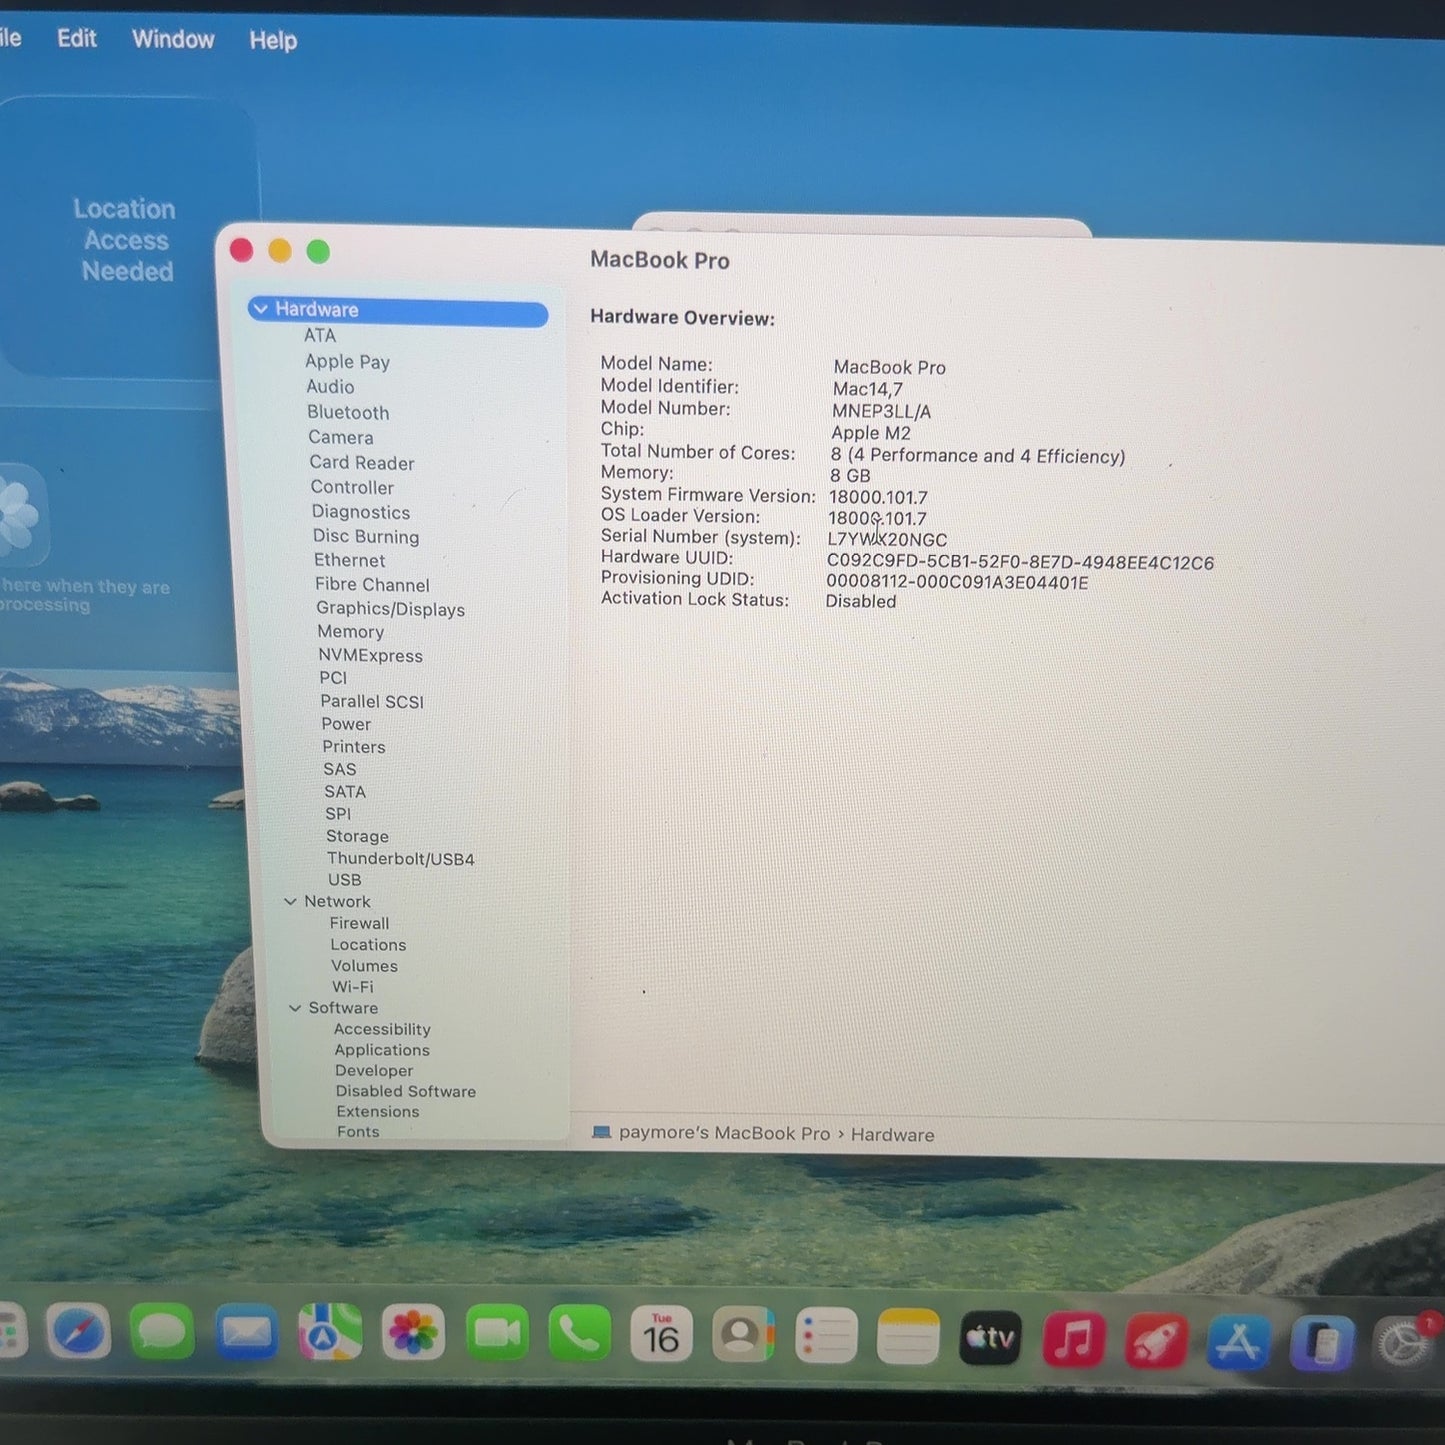Open Calendar showing Tue 16 in Dock
Image resolution: width=1445 pixels, height=1445 pixels.
click(661, 1334)
